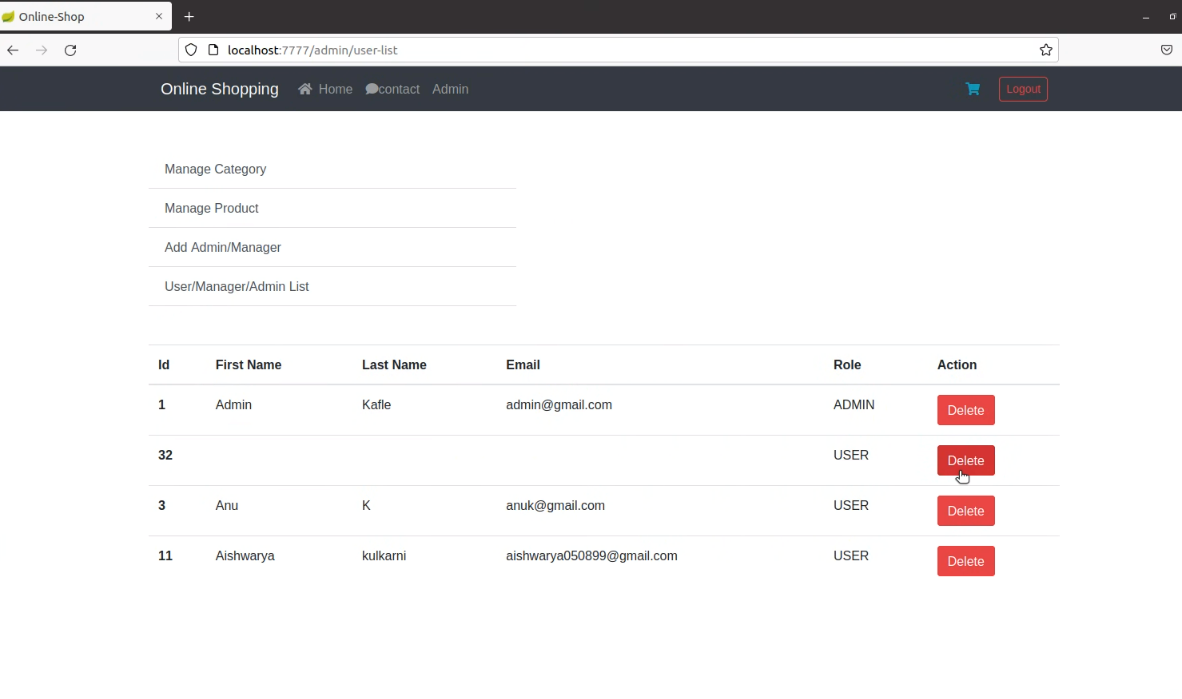The width and height of the screenshot is (1182, 699).
Task: Open Manage Category section
Action: click(x=215, y=169)
